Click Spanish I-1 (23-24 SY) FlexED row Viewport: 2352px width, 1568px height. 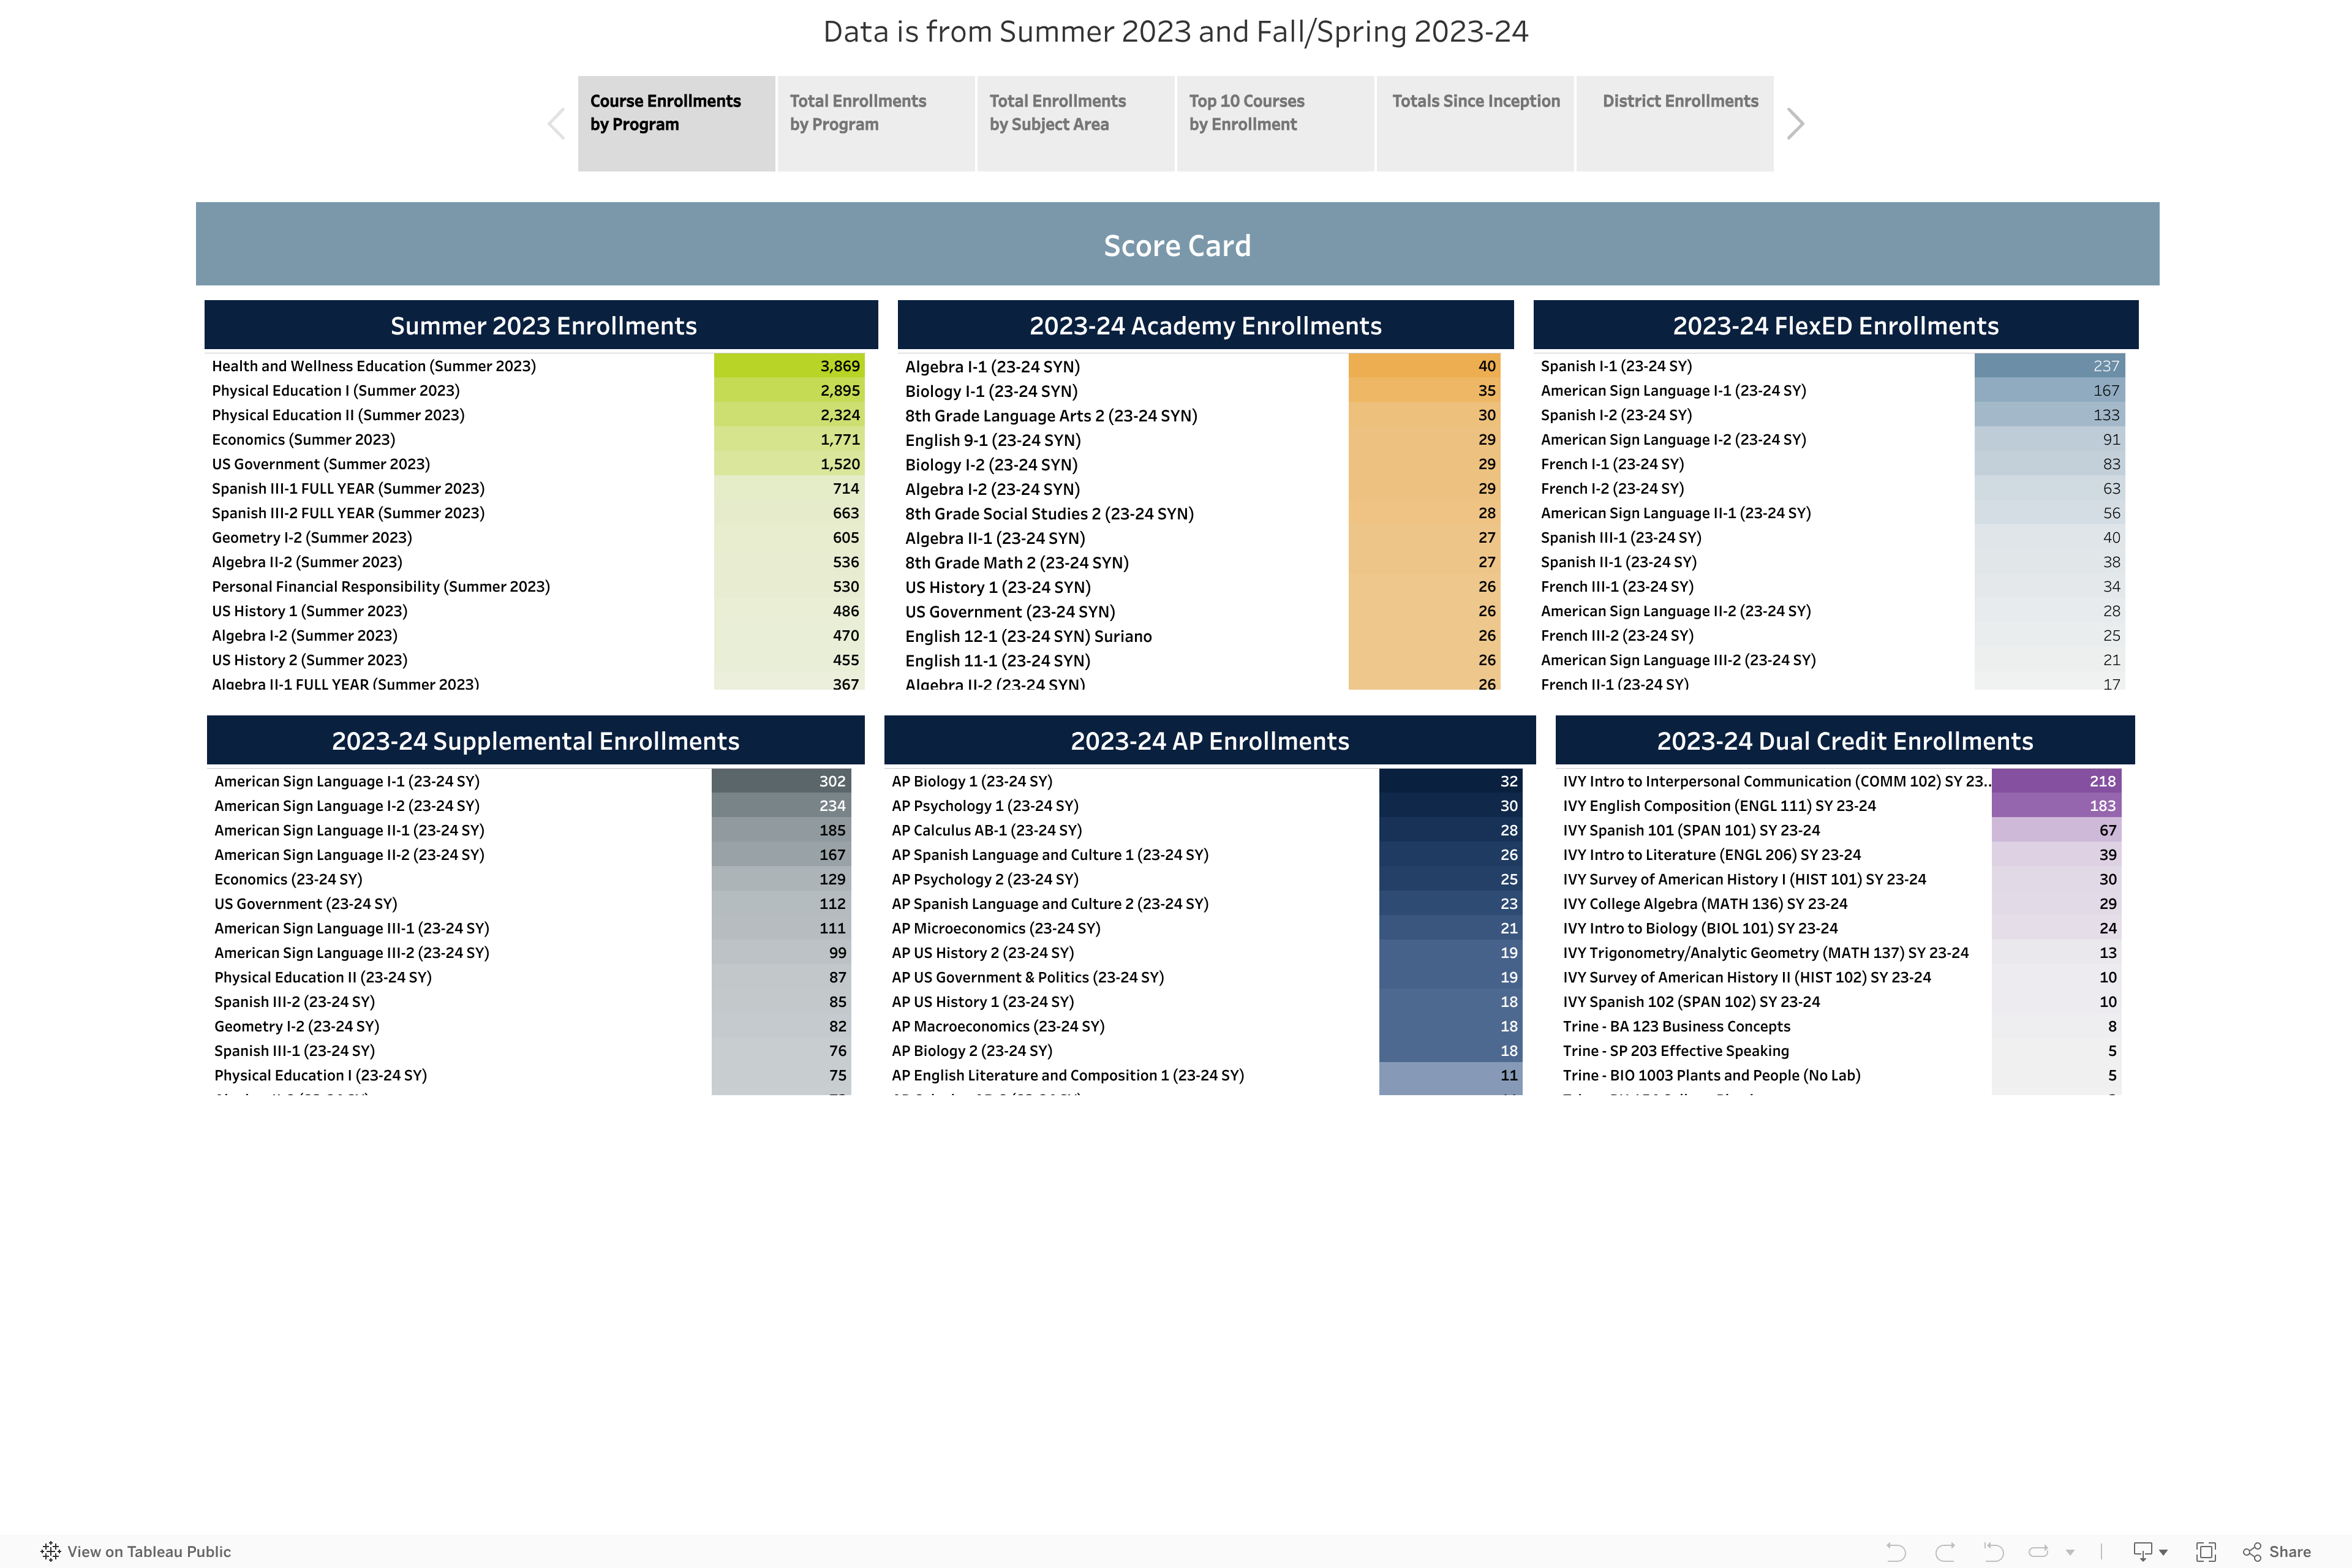tap(1616, 366)
